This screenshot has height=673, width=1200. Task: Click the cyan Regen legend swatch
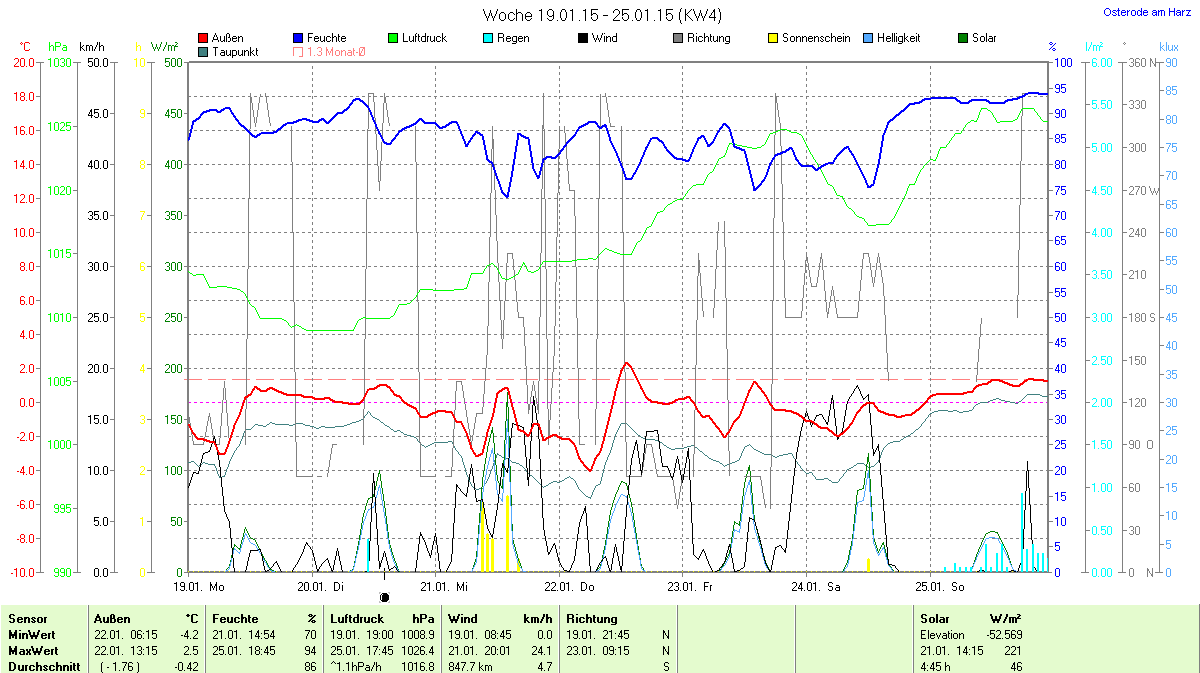click(x=487, y=38)
